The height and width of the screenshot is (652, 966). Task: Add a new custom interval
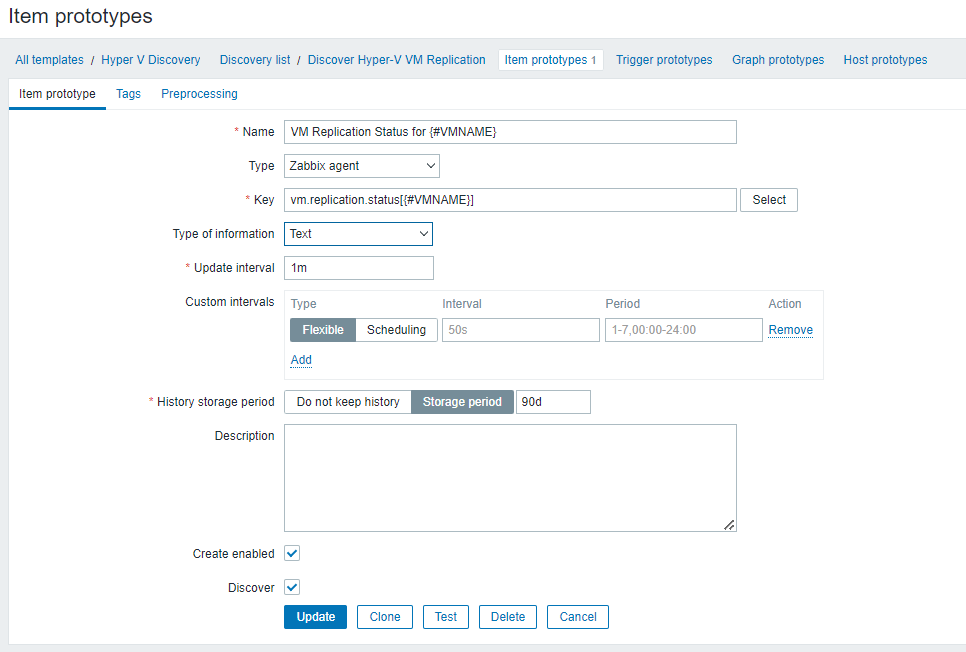pos(301,360)
